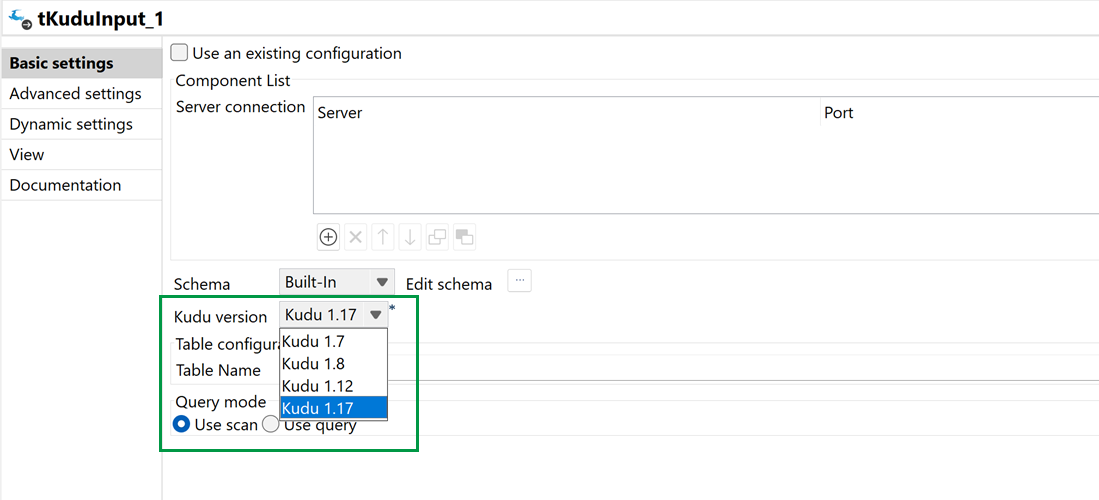Click the Edit schema ellipsis button

click(x=519, y=280)
